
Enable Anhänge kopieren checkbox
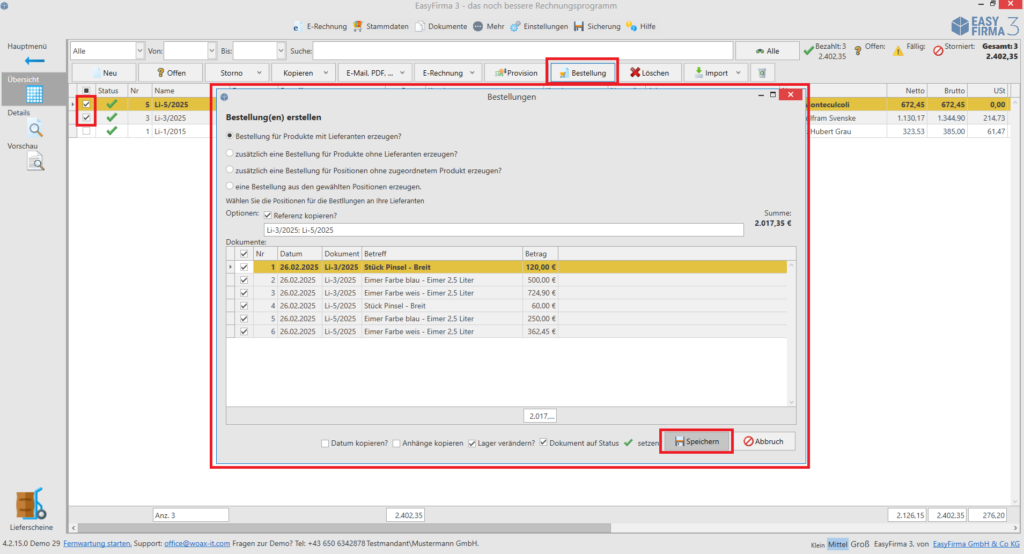point(396,443)
